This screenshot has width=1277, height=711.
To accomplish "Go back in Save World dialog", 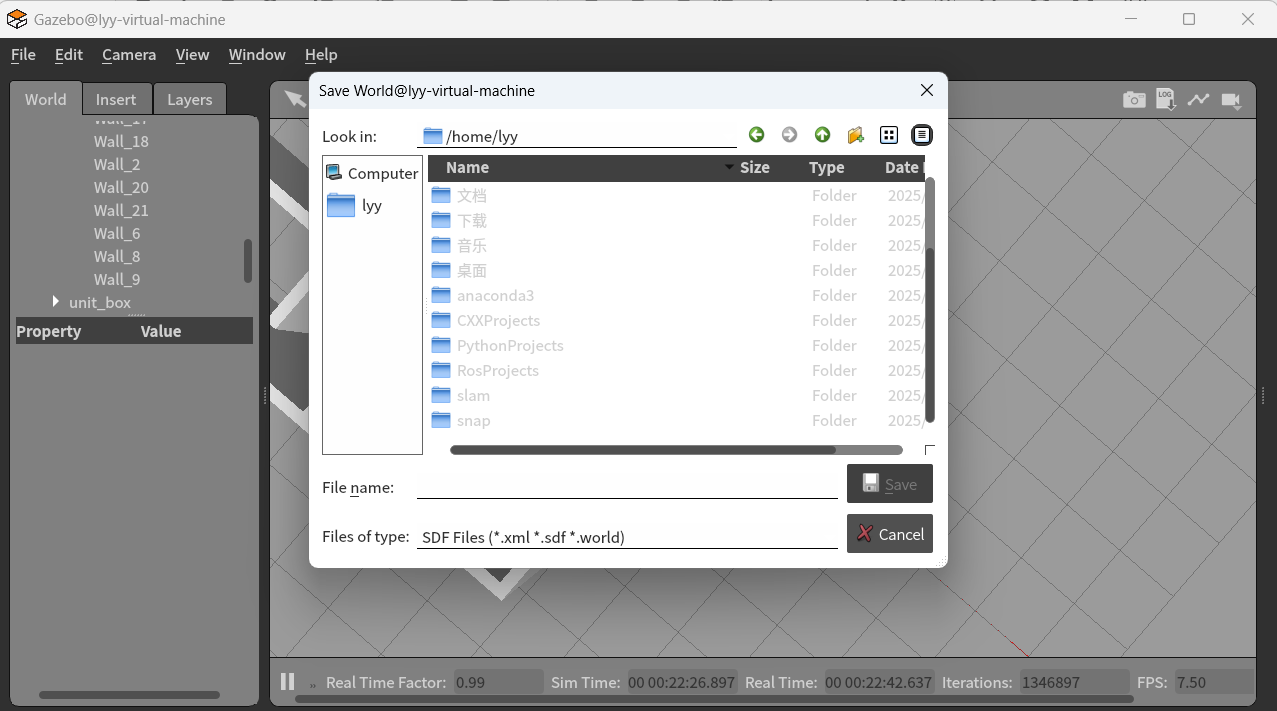I will click(x=756, y=135).
